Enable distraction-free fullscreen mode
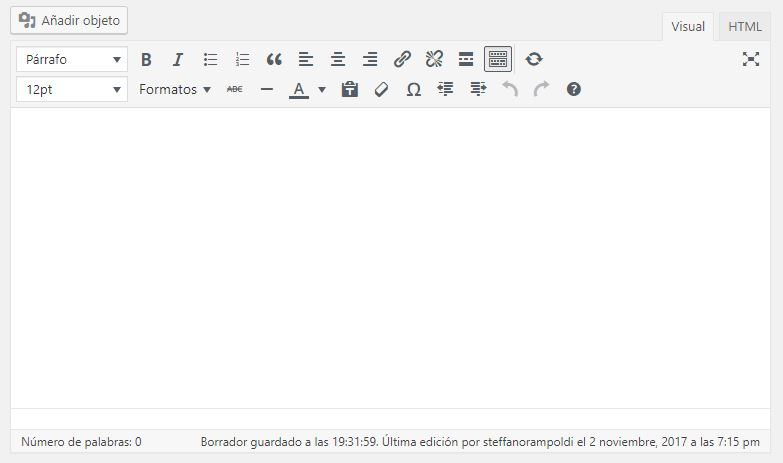Viewport: 783px width, 463px height. click(x=751, y=59)
